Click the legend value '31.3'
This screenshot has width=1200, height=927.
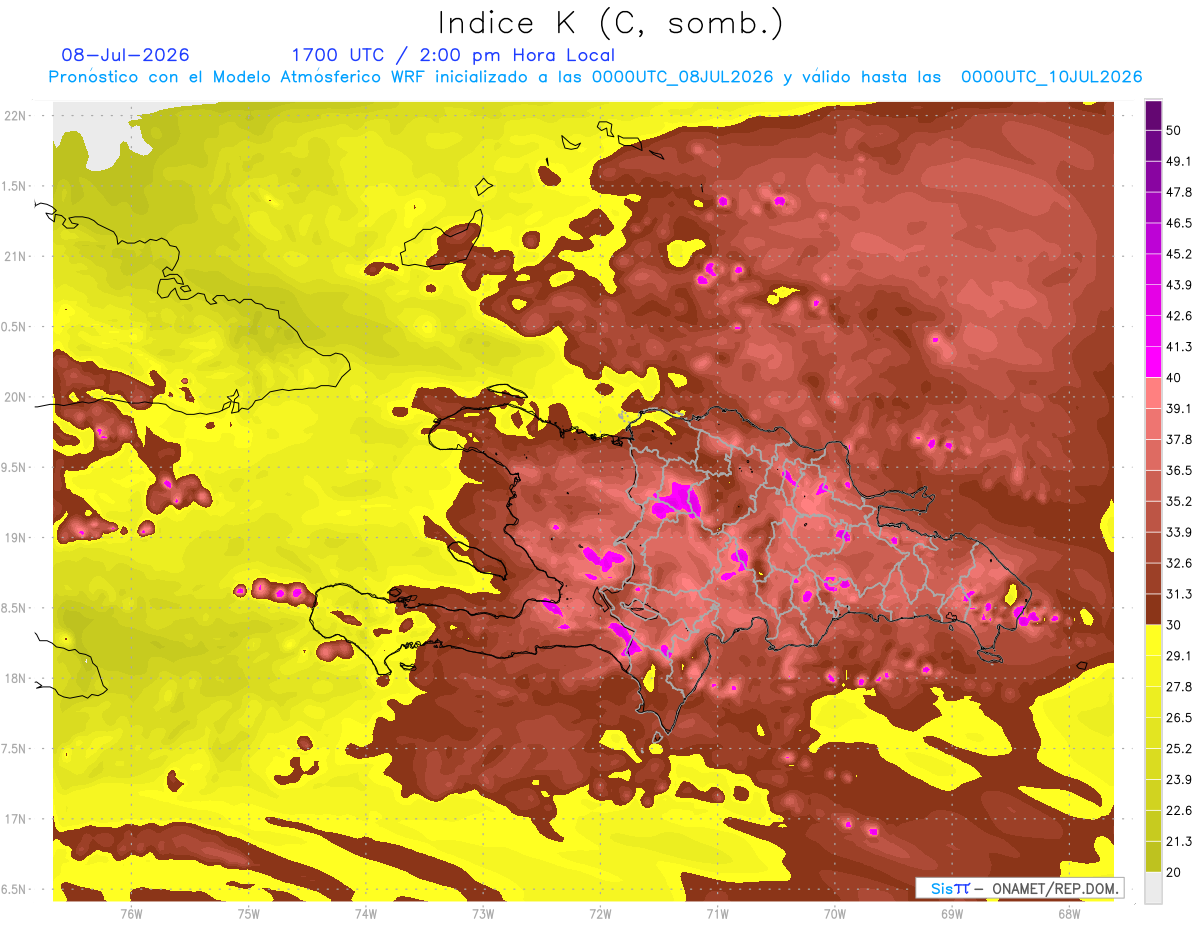point(1178,594)
